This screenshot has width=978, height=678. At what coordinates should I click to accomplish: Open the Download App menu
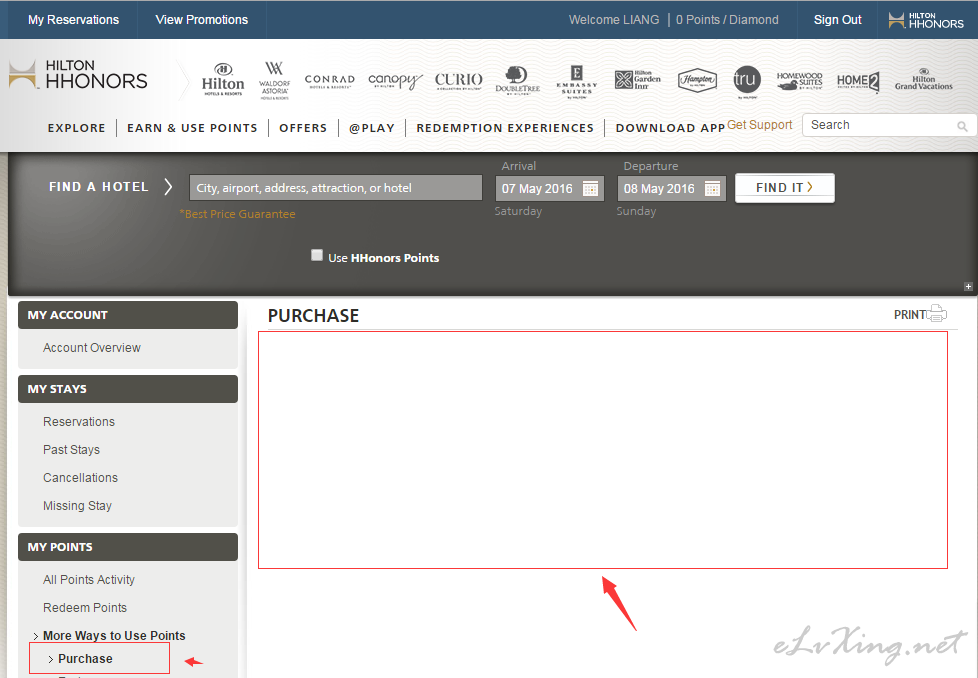click(670, 128)
